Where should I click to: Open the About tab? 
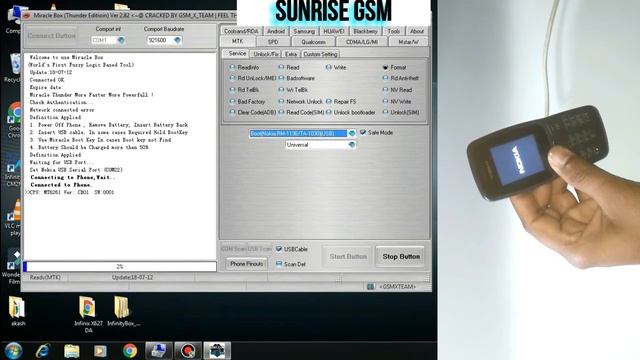tap(417, 31)
